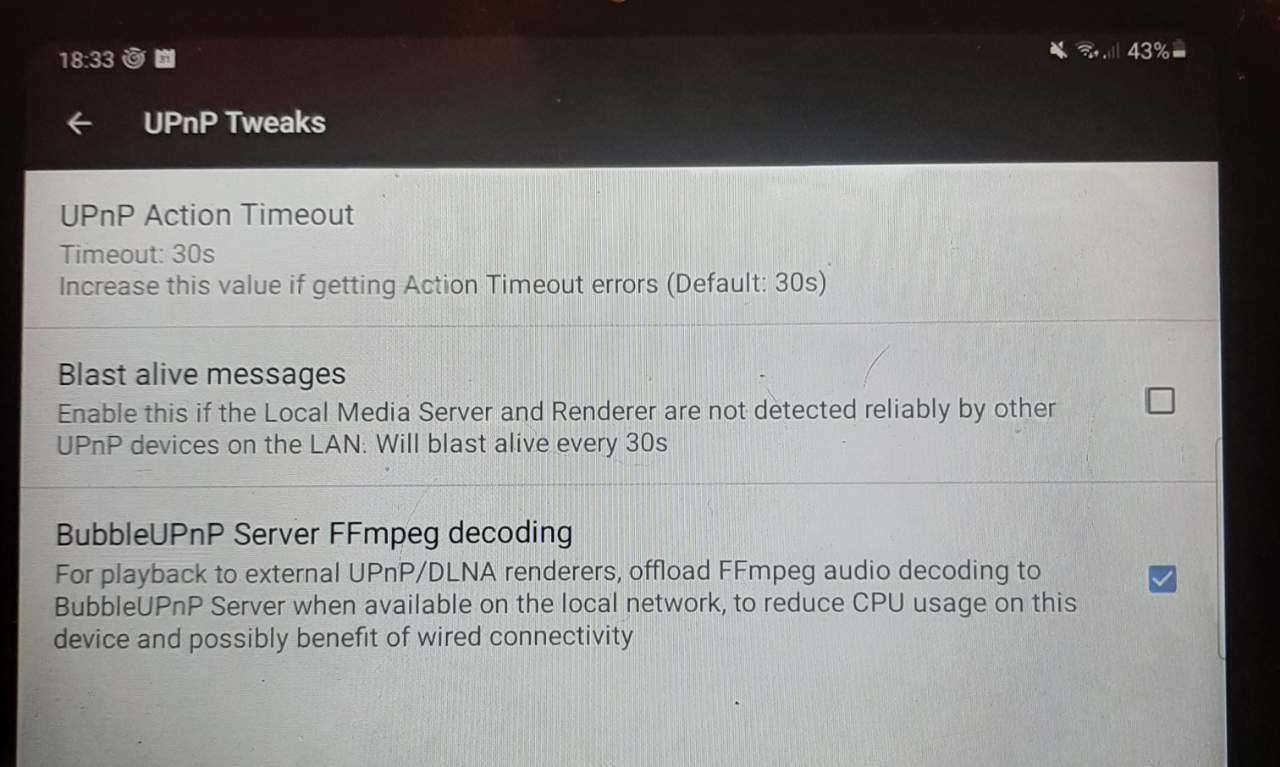
Task: Tap the UPnP Tweaks header title
Action: click(x=234, y=122)
